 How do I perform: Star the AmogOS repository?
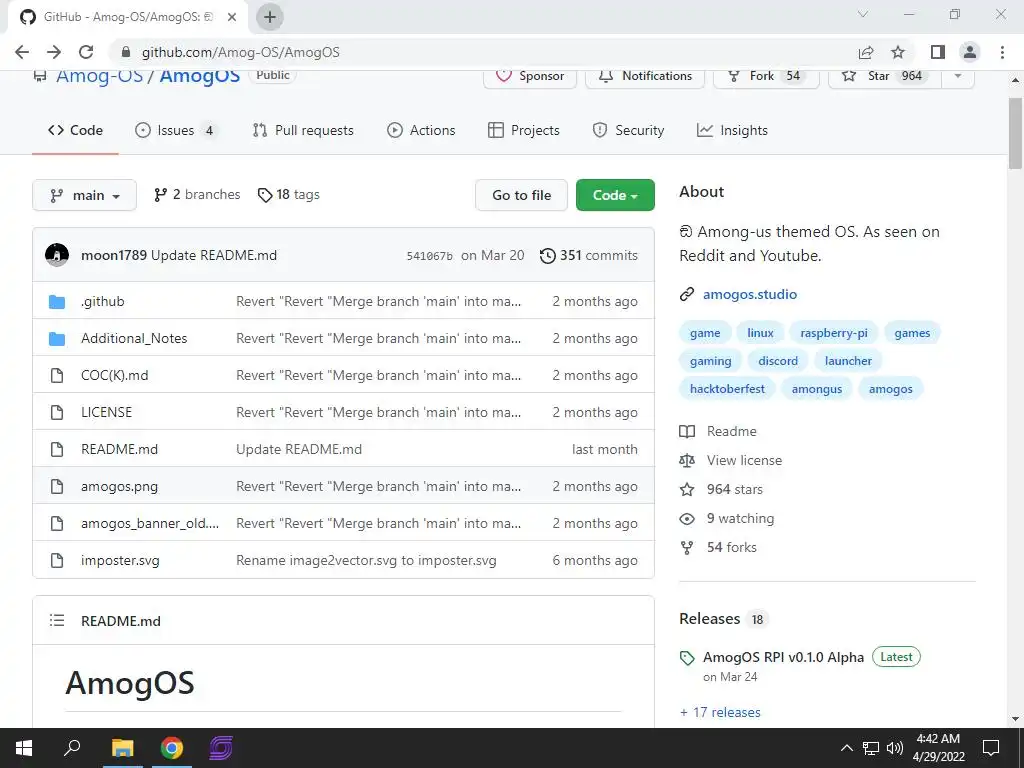(885, 76)
